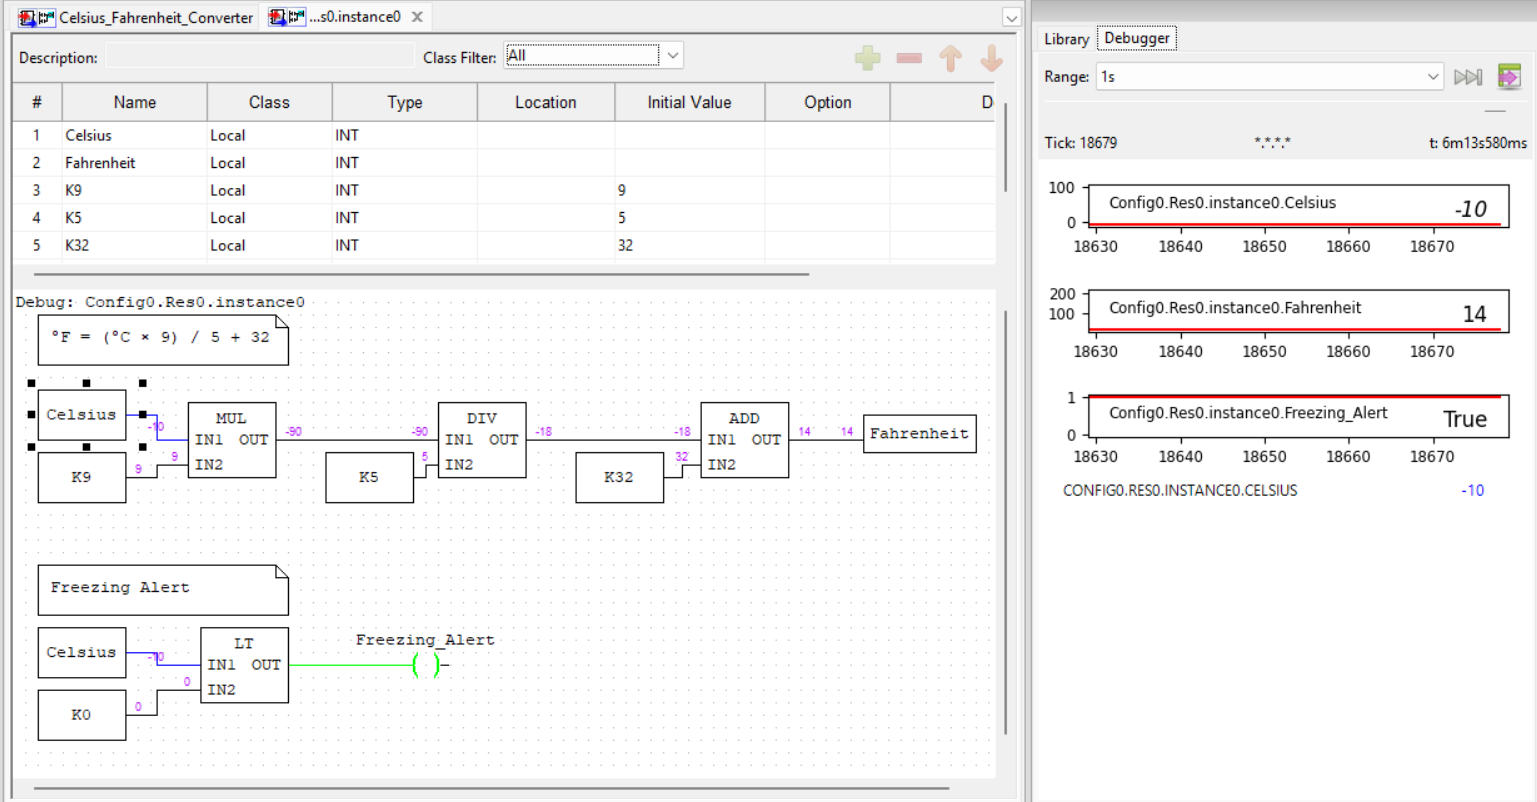This screenshot has width=1537, height=802.
Task: Remove the variable using the minus icon
Action: tap(909, 58)
